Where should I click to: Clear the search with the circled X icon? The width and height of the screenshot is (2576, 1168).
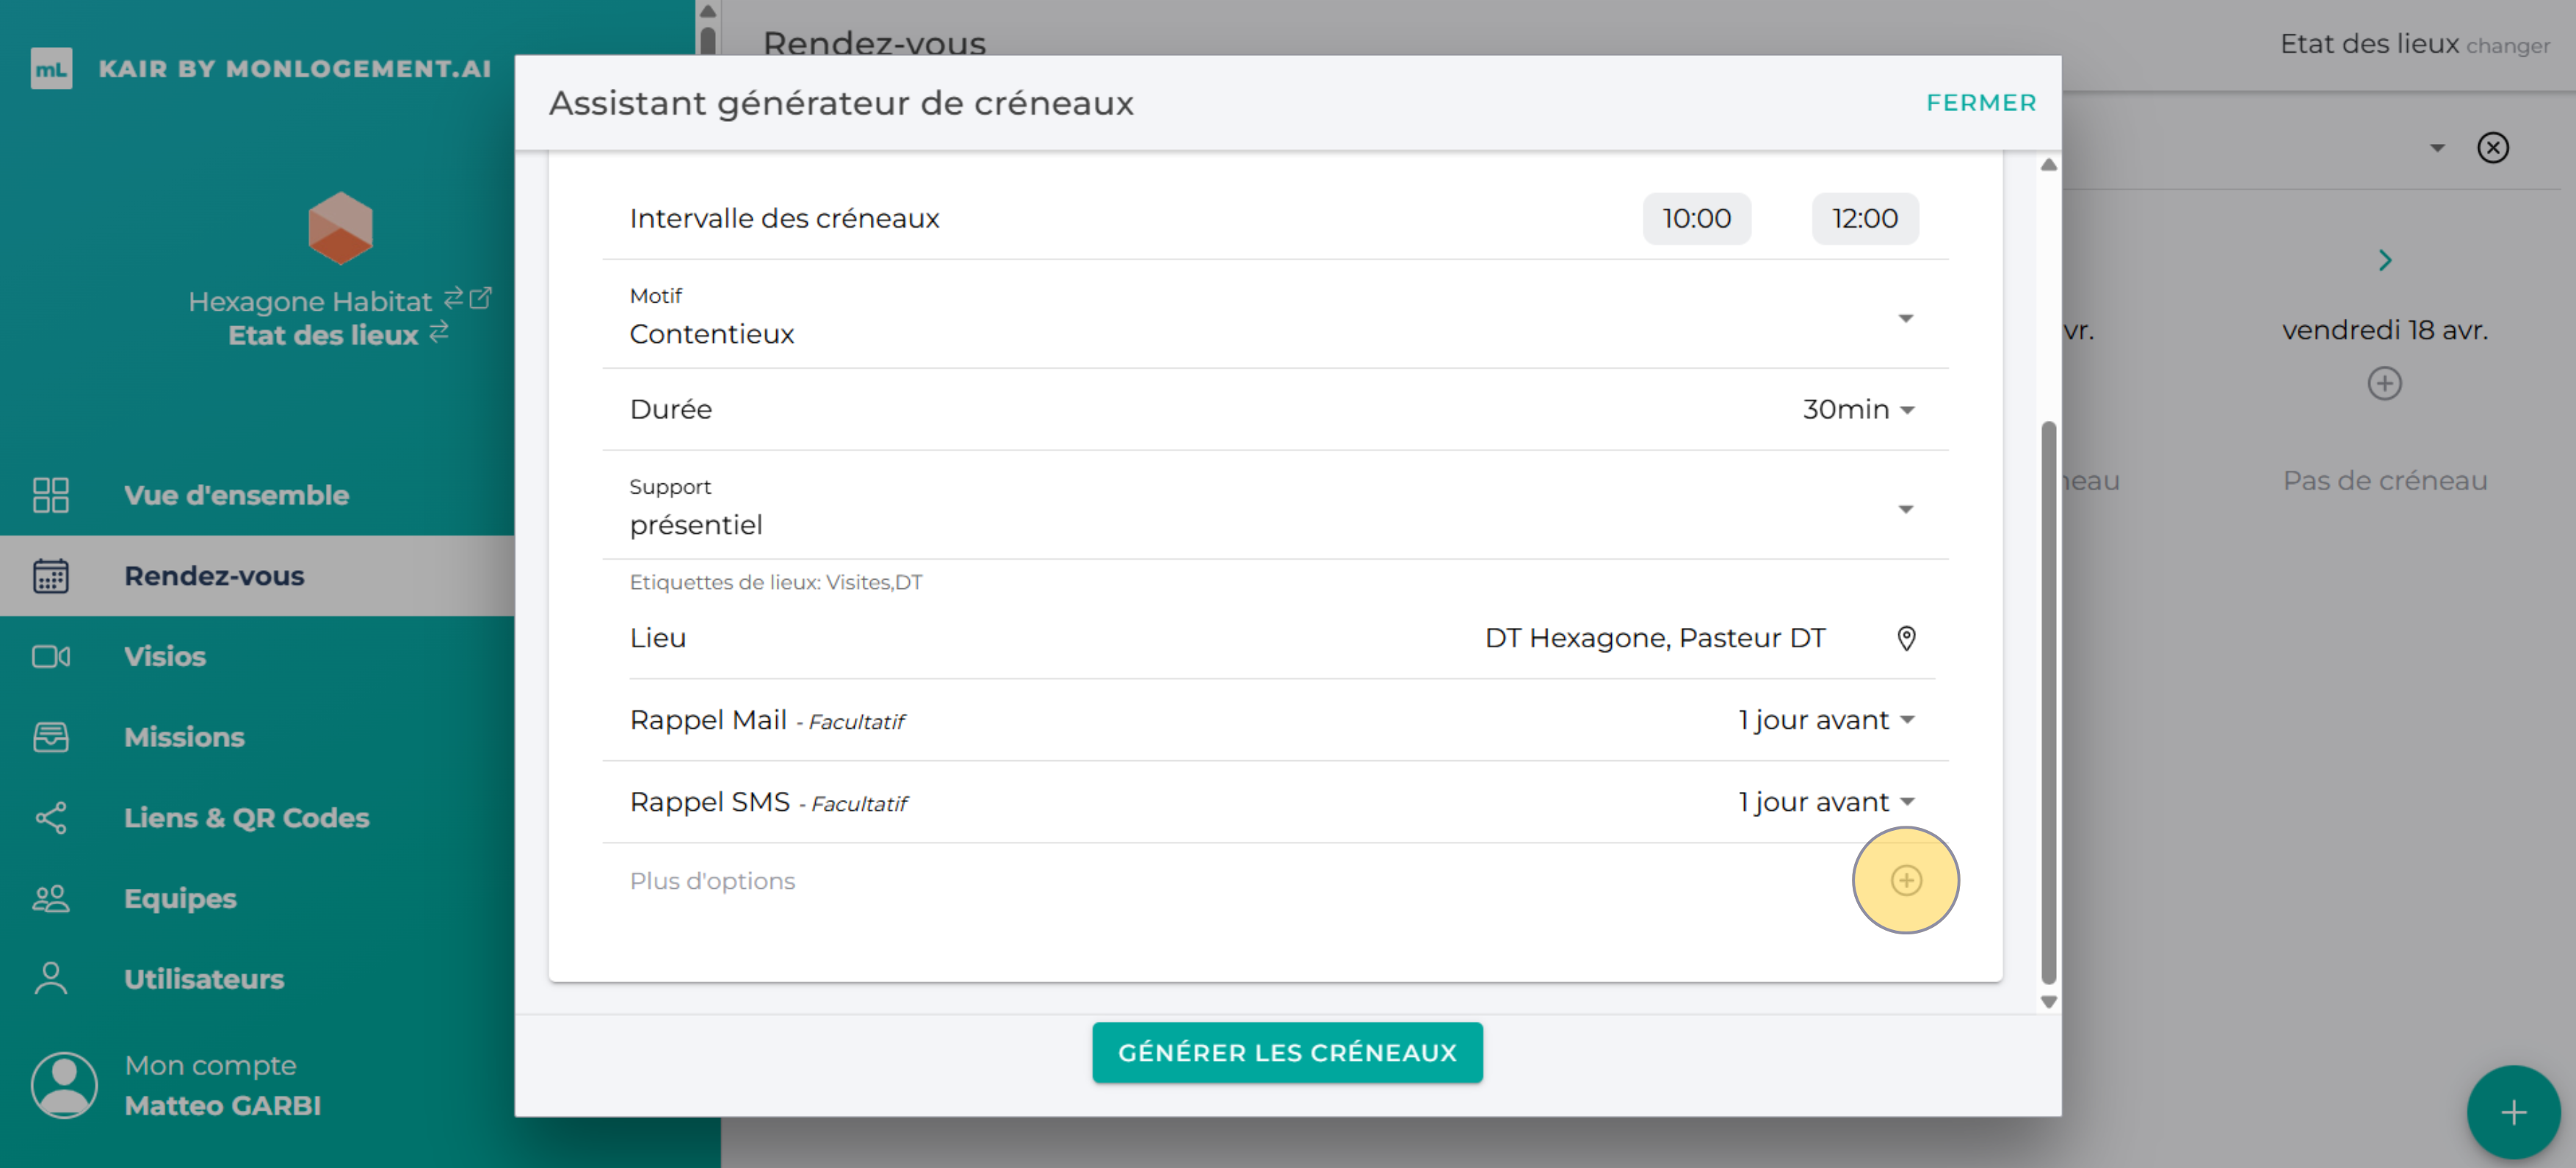(x=2493, y=147)
